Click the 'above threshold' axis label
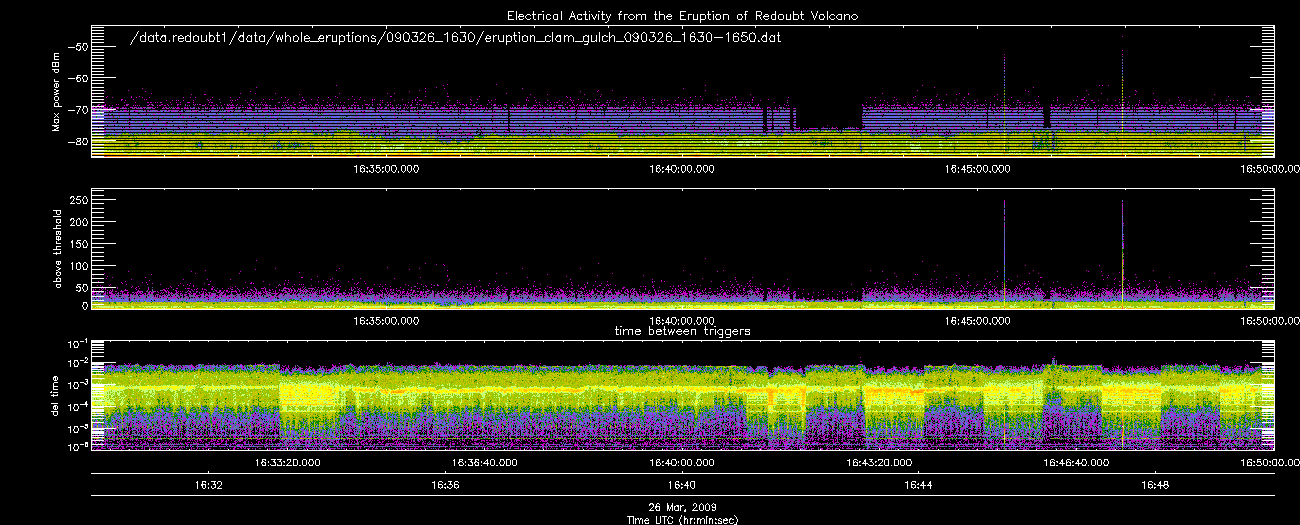The width and height of the screenshot is (1300, 525). (56, 247)
